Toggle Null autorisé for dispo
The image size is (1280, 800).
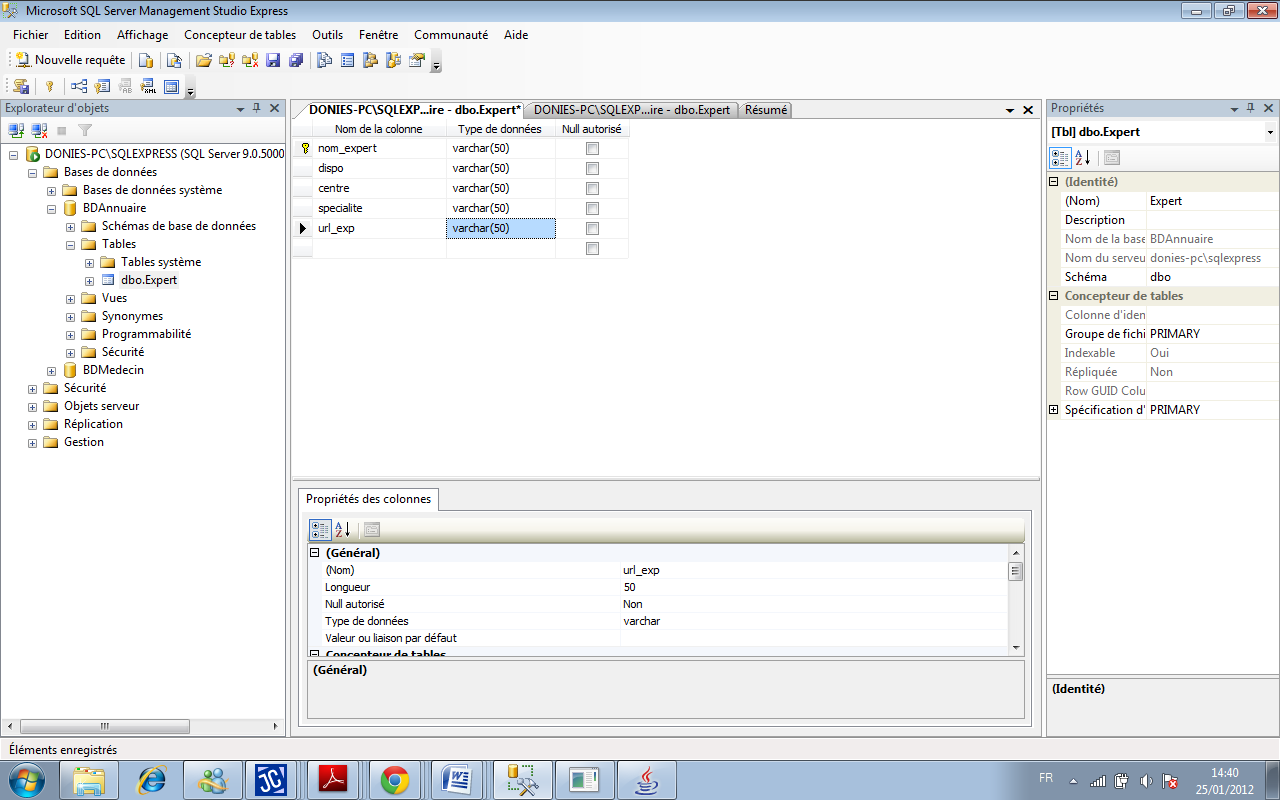592,168
